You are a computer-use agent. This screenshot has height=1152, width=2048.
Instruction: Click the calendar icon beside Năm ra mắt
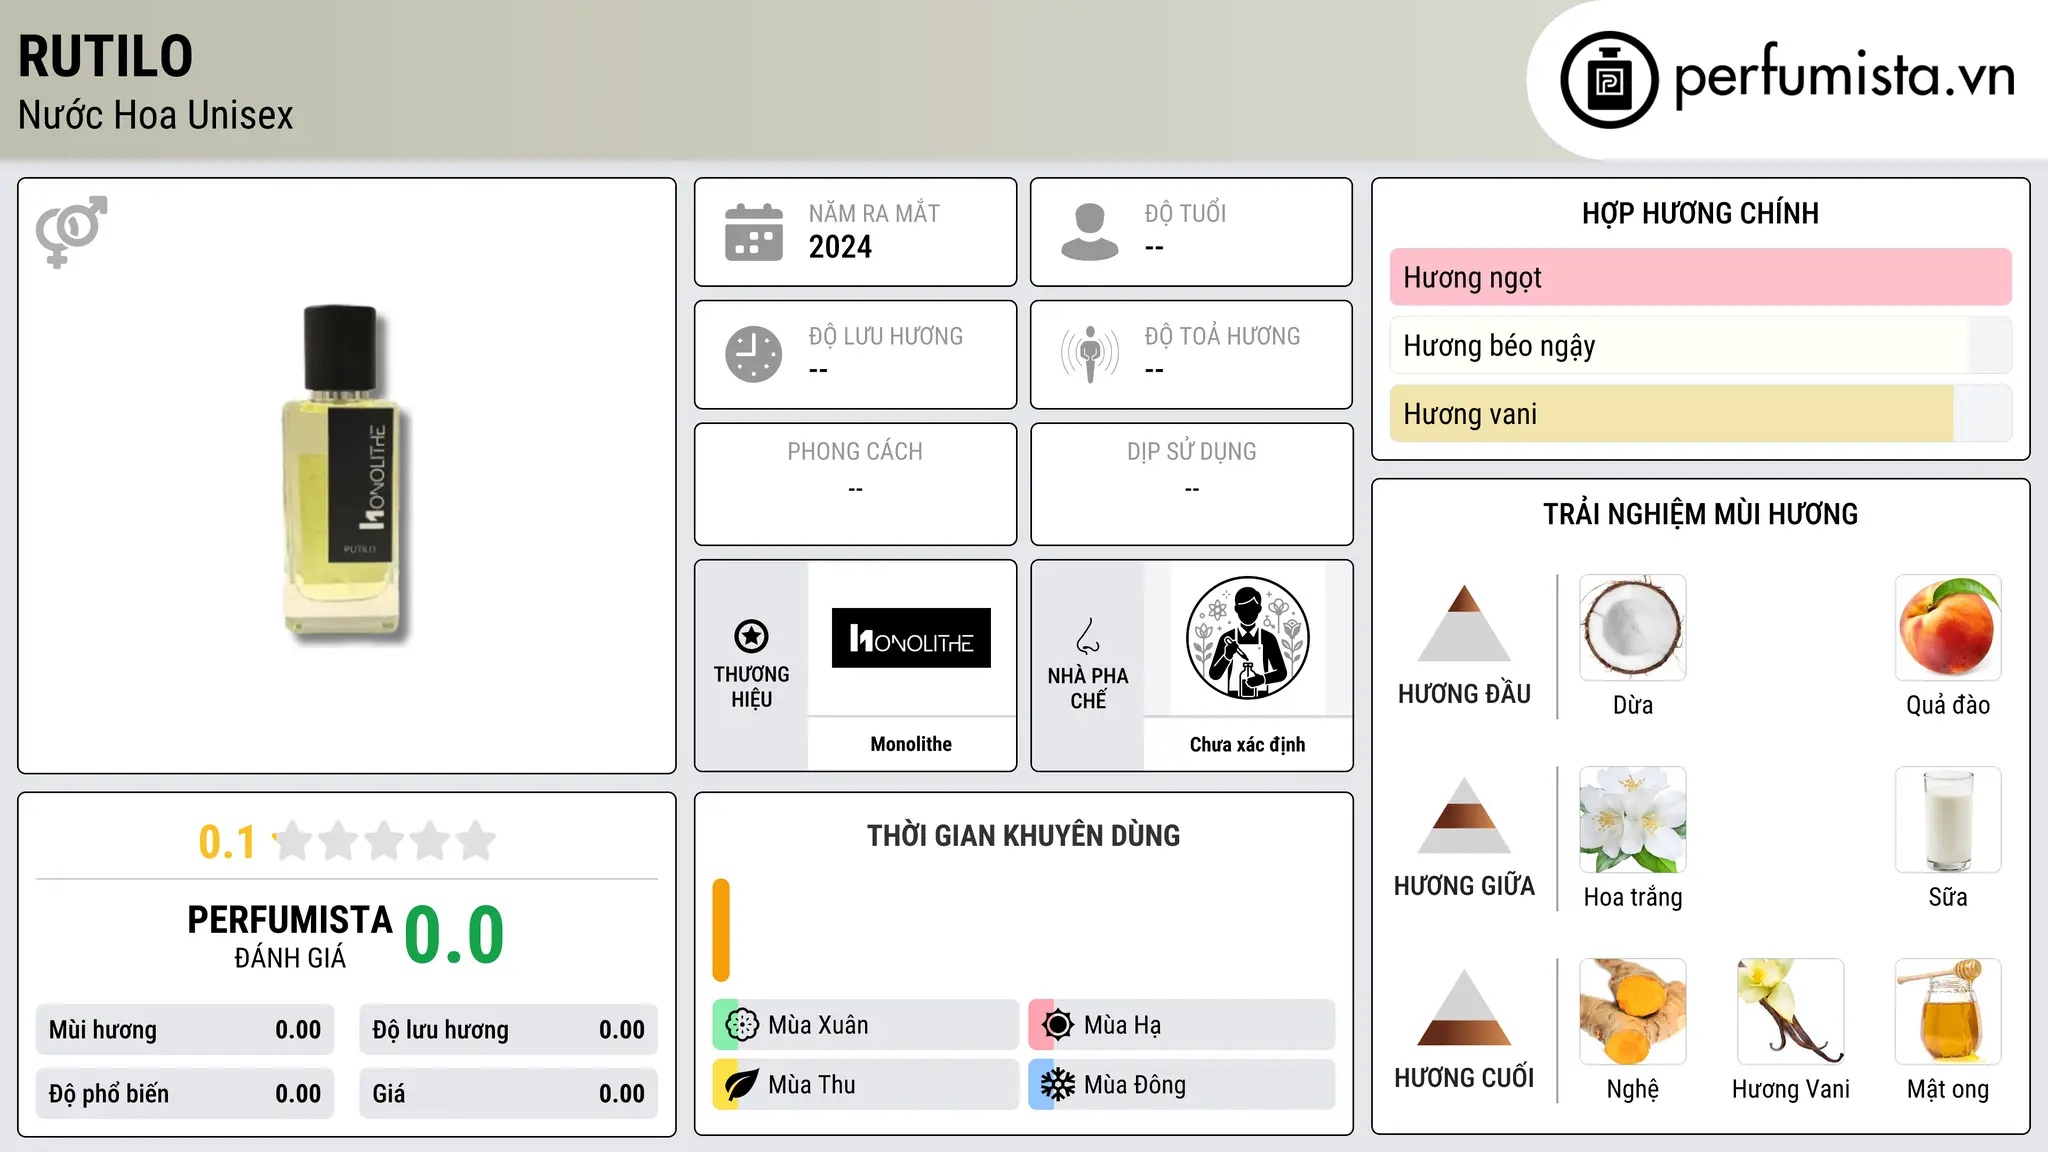754,232
